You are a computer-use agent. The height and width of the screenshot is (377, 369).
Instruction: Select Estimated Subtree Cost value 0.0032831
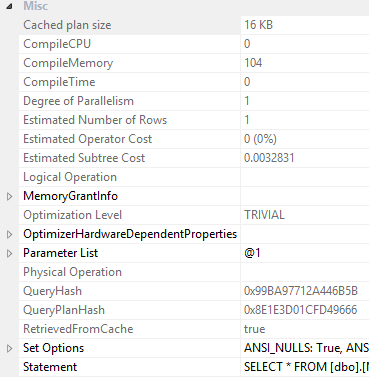[305, 158]
